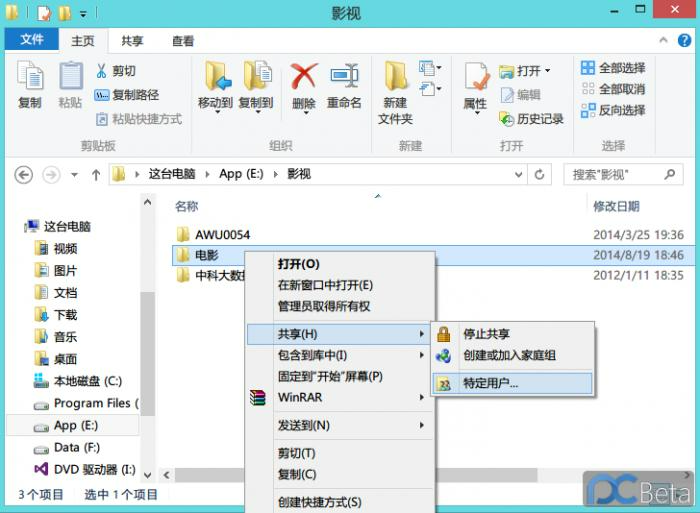The height and width of the screenshot is (513, 700).
Task: Click Edit (编辑) in the ribbon
Action: [520, 95]
